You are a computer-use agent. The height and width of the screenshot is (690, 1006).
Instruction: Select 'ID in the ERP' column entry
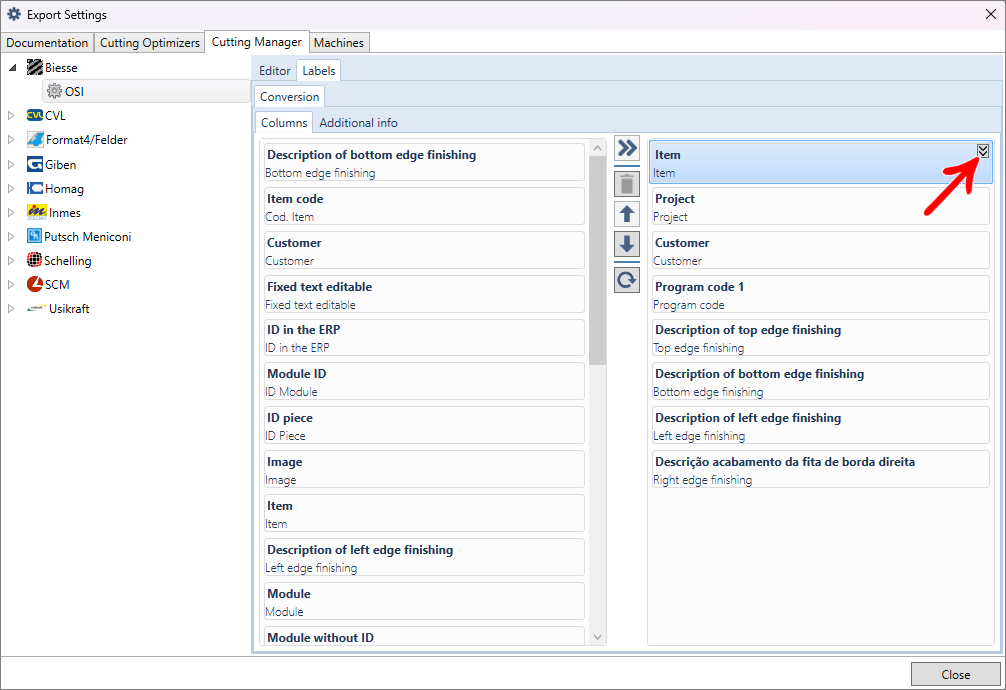(x=424, y=338)
